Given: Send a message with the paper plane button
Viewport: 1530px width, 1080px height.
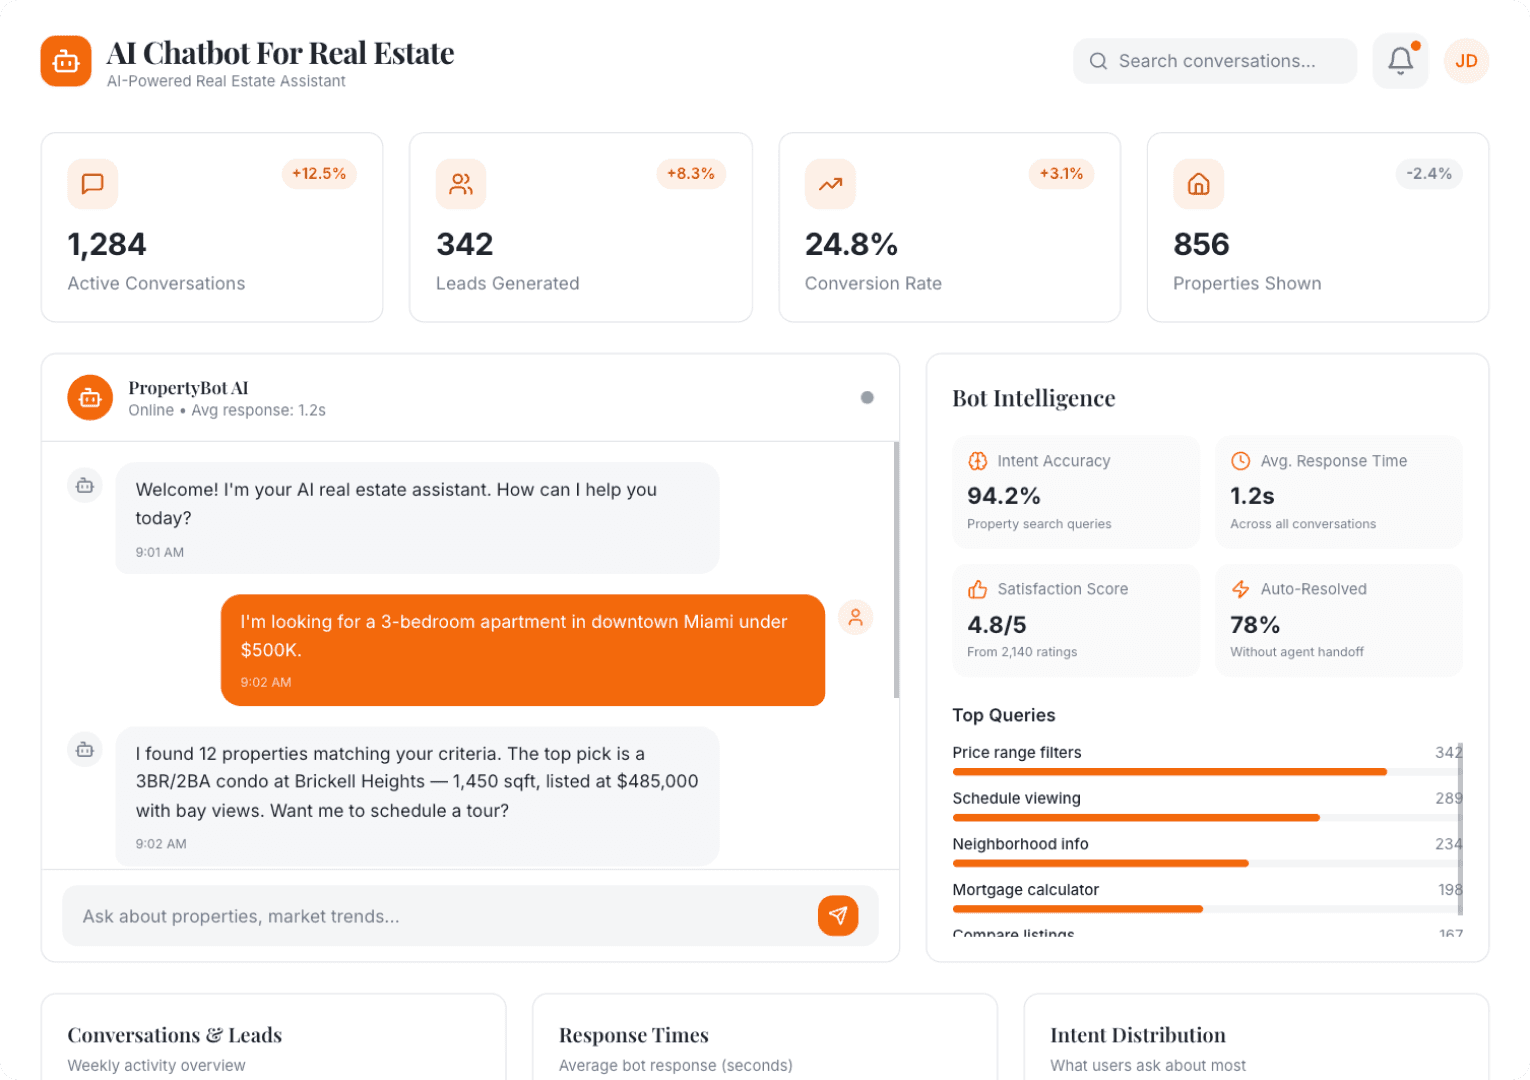Looking at the screenshot, I should pos(839,915).
